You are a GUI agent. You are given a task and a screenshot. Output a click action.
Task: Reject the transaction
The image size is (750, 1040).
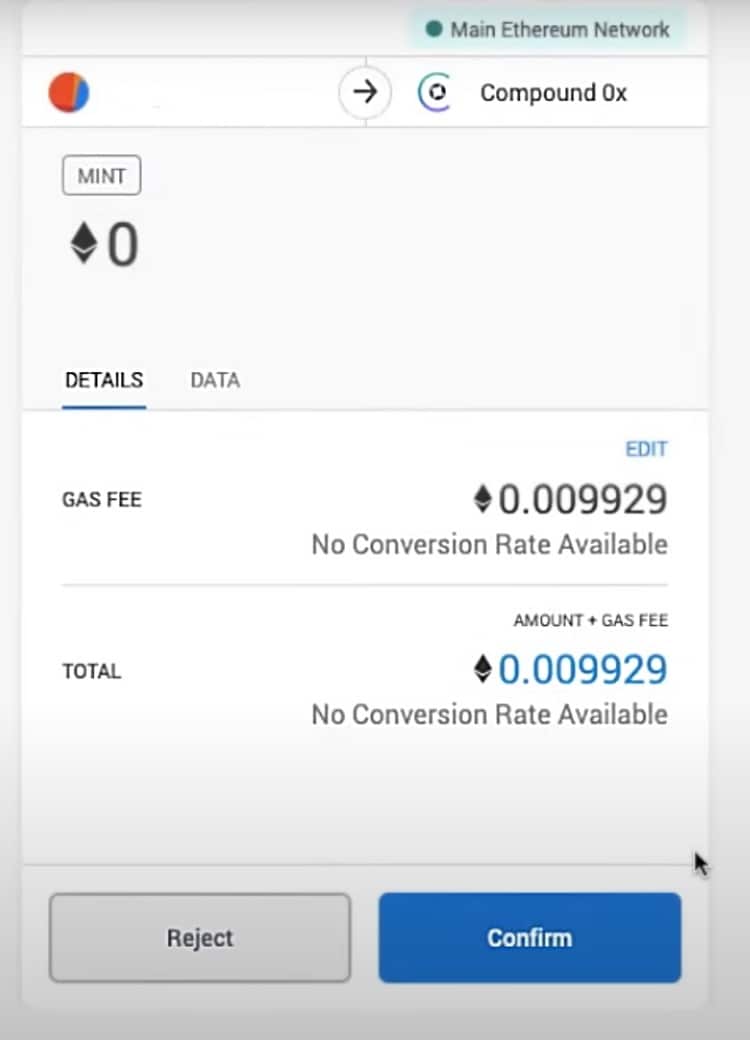coord(200,937)
